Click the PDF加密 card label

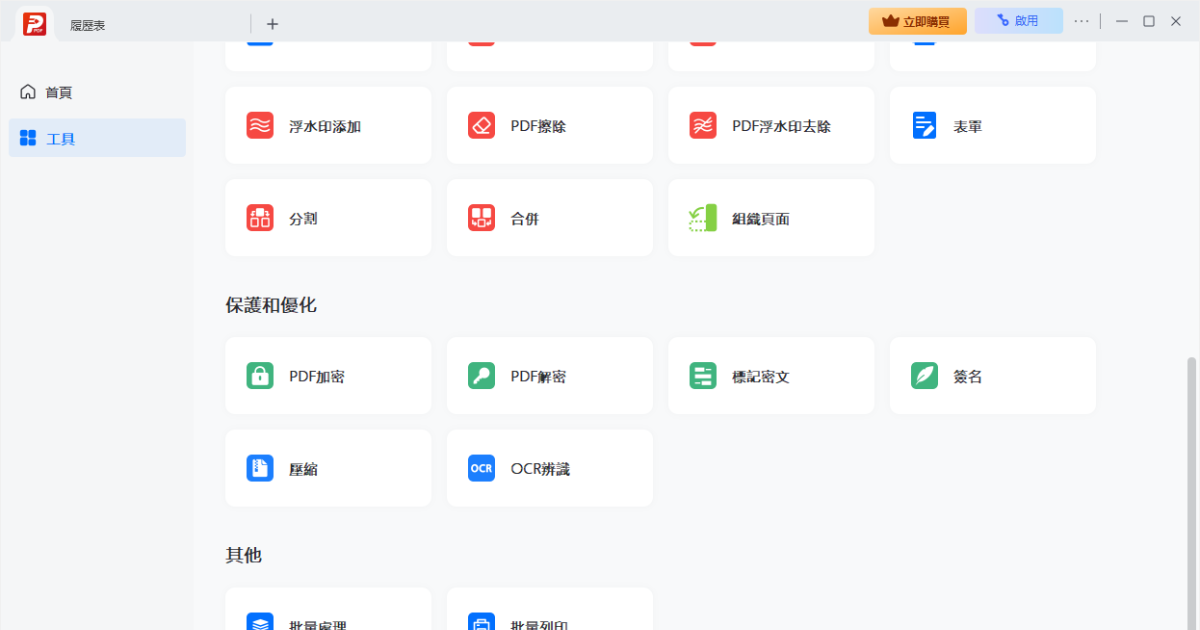317,377
